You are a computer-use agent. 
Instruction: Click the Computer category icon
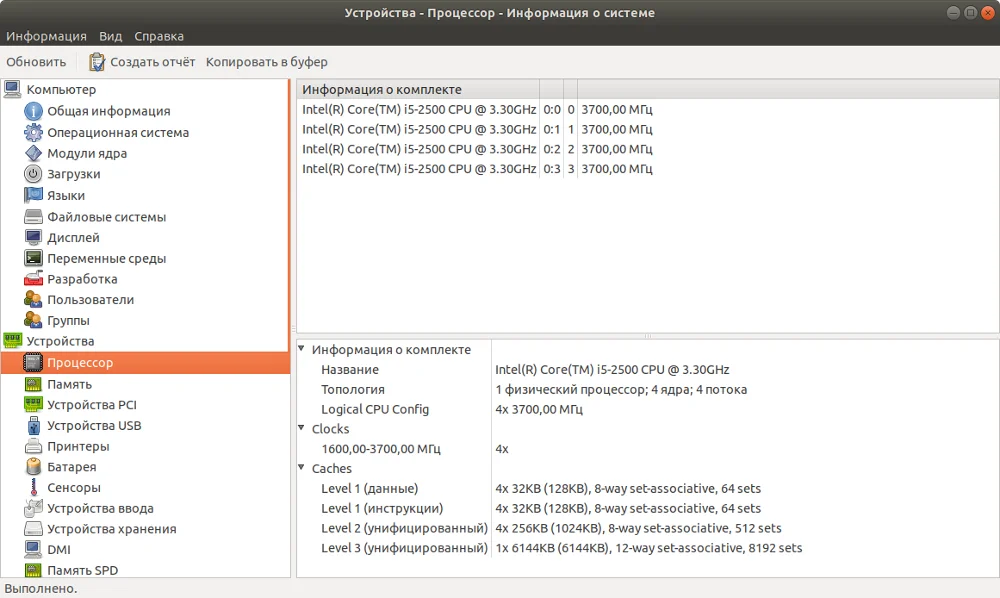(12, 89)
